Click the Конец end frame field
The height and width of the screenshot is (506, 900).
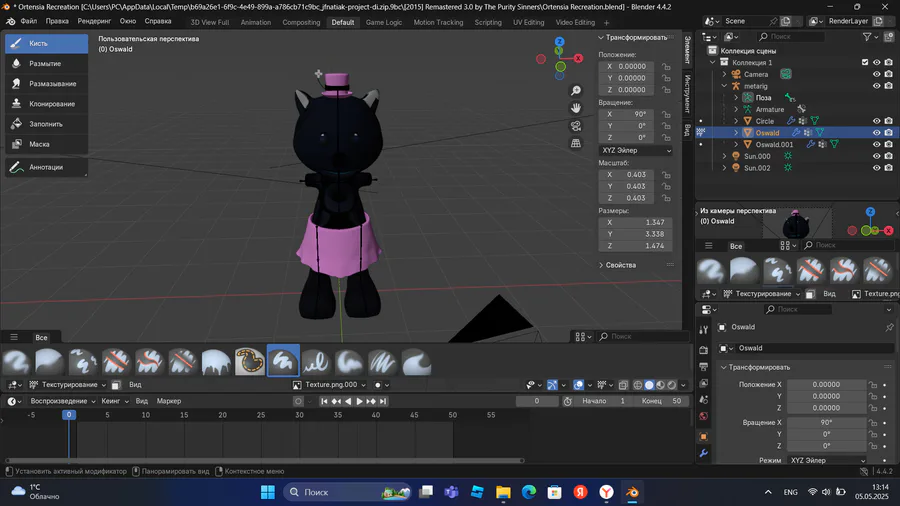click(x=661, y=401)
